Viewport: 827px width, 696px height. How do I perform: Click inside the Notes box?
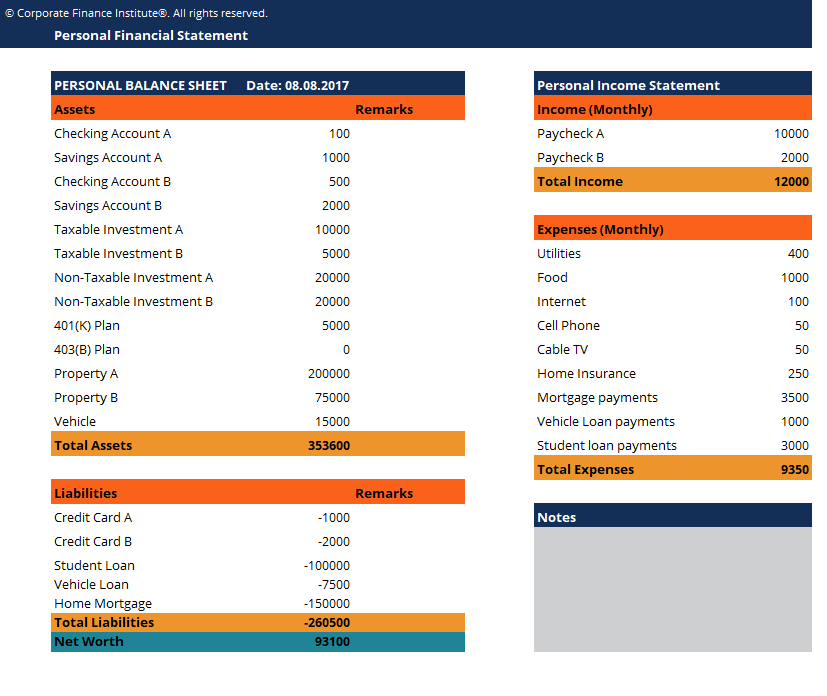pyautogui.click(x=672, y=590)
